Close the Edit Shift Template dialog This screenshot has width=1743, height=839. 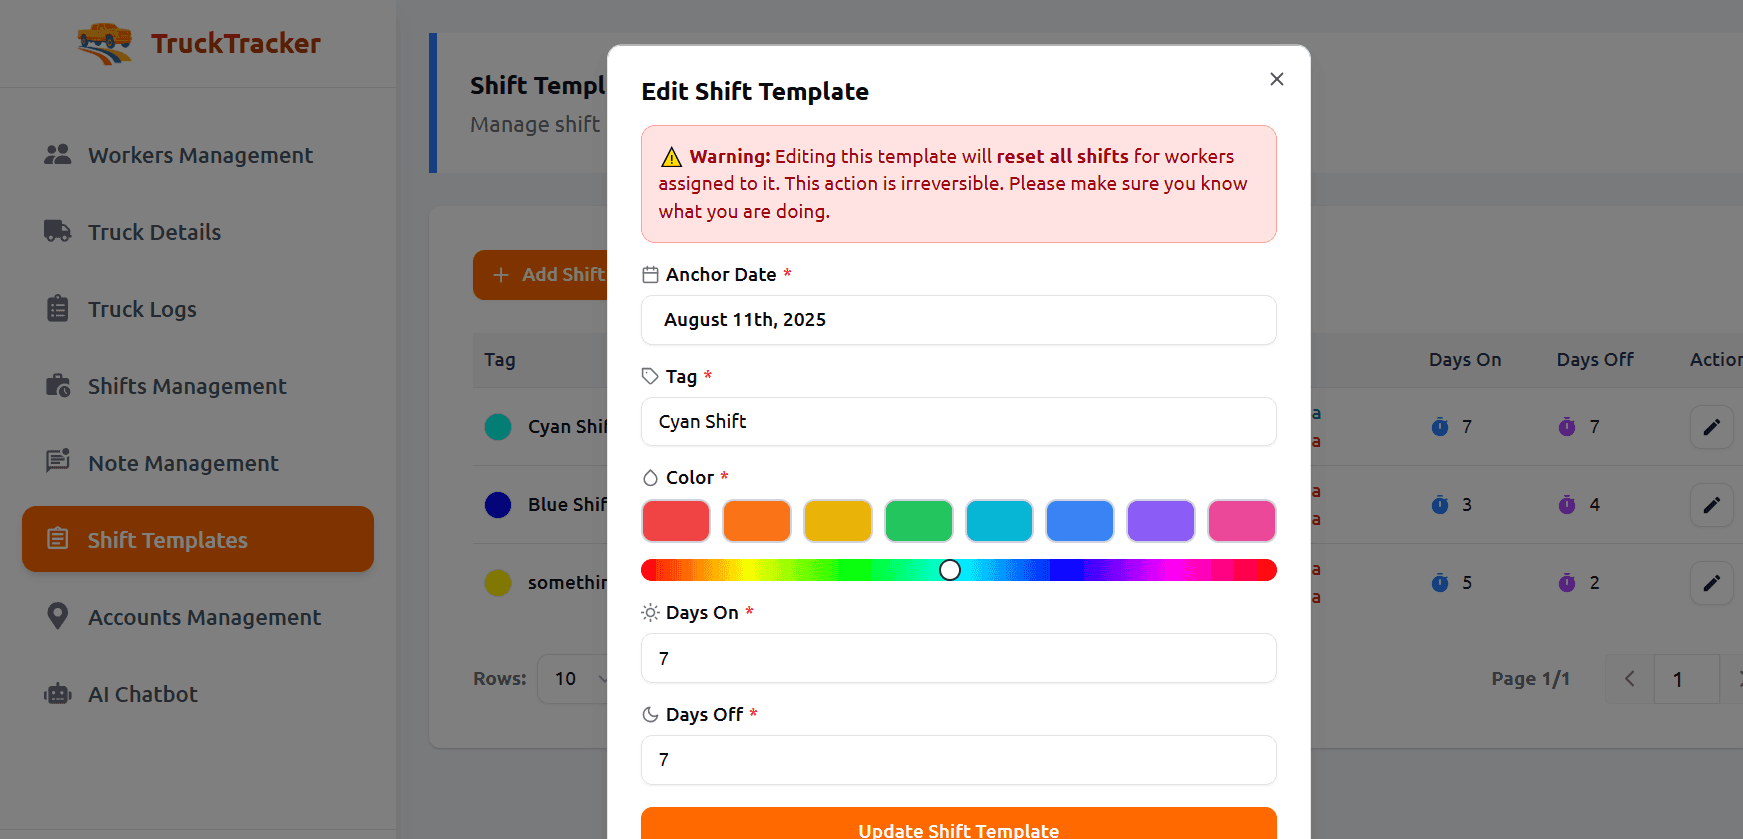coord(1276,79)
